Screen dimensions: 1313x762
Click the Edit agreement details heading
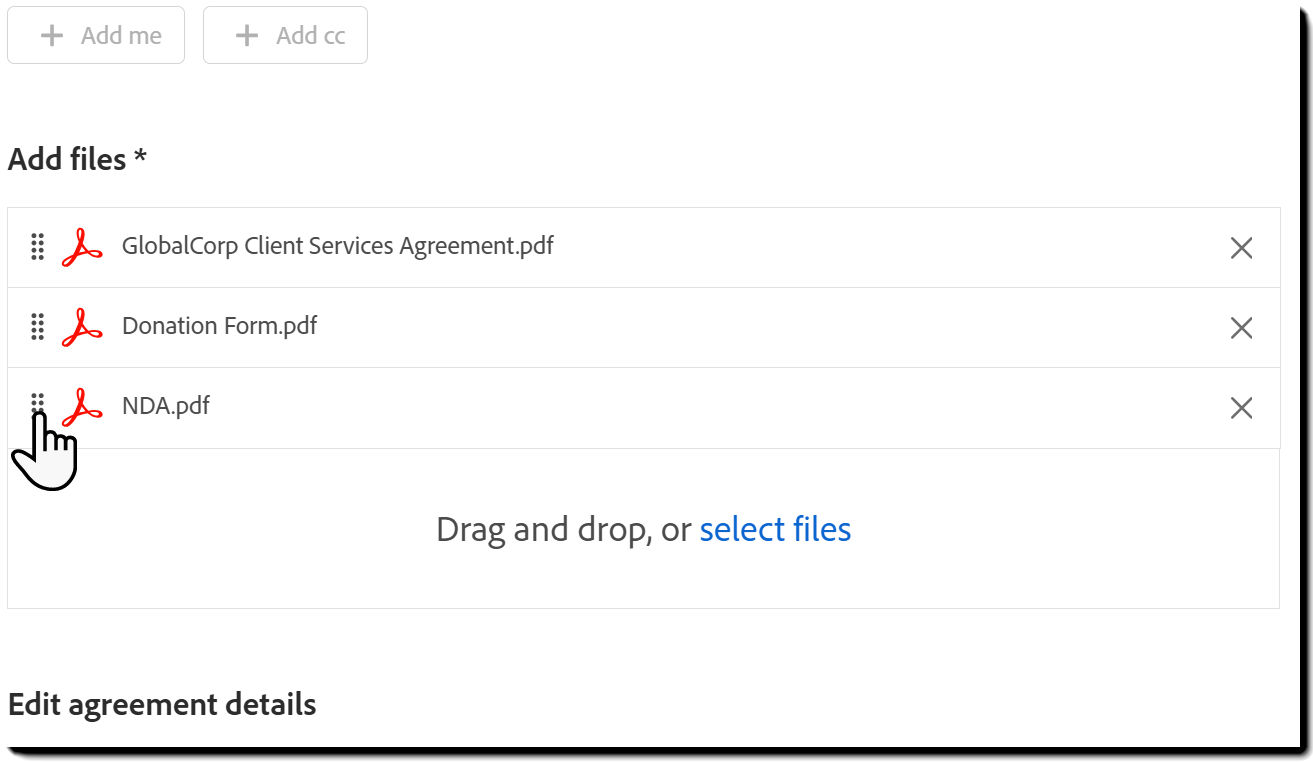tap(162, 704)
